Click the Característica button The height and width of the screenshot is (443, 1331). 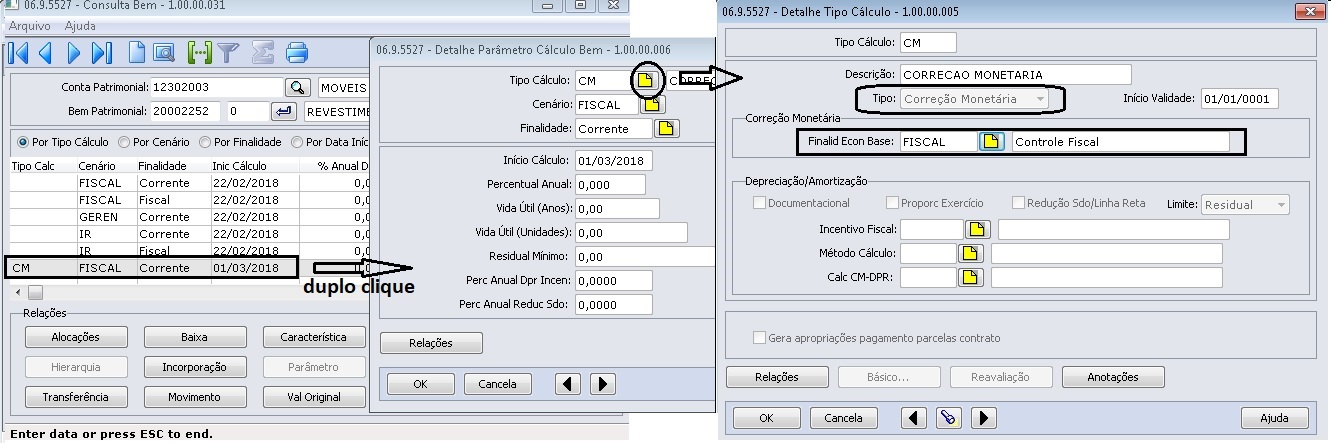[x=313, y=338]
